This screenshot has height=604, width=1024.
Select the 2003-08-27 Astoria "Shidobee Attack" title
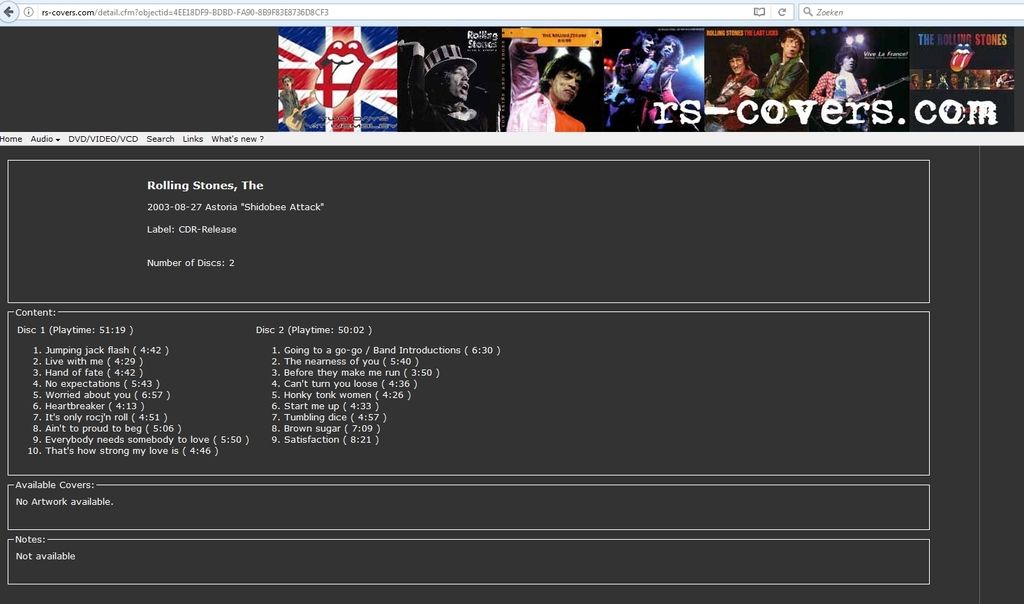235,207
